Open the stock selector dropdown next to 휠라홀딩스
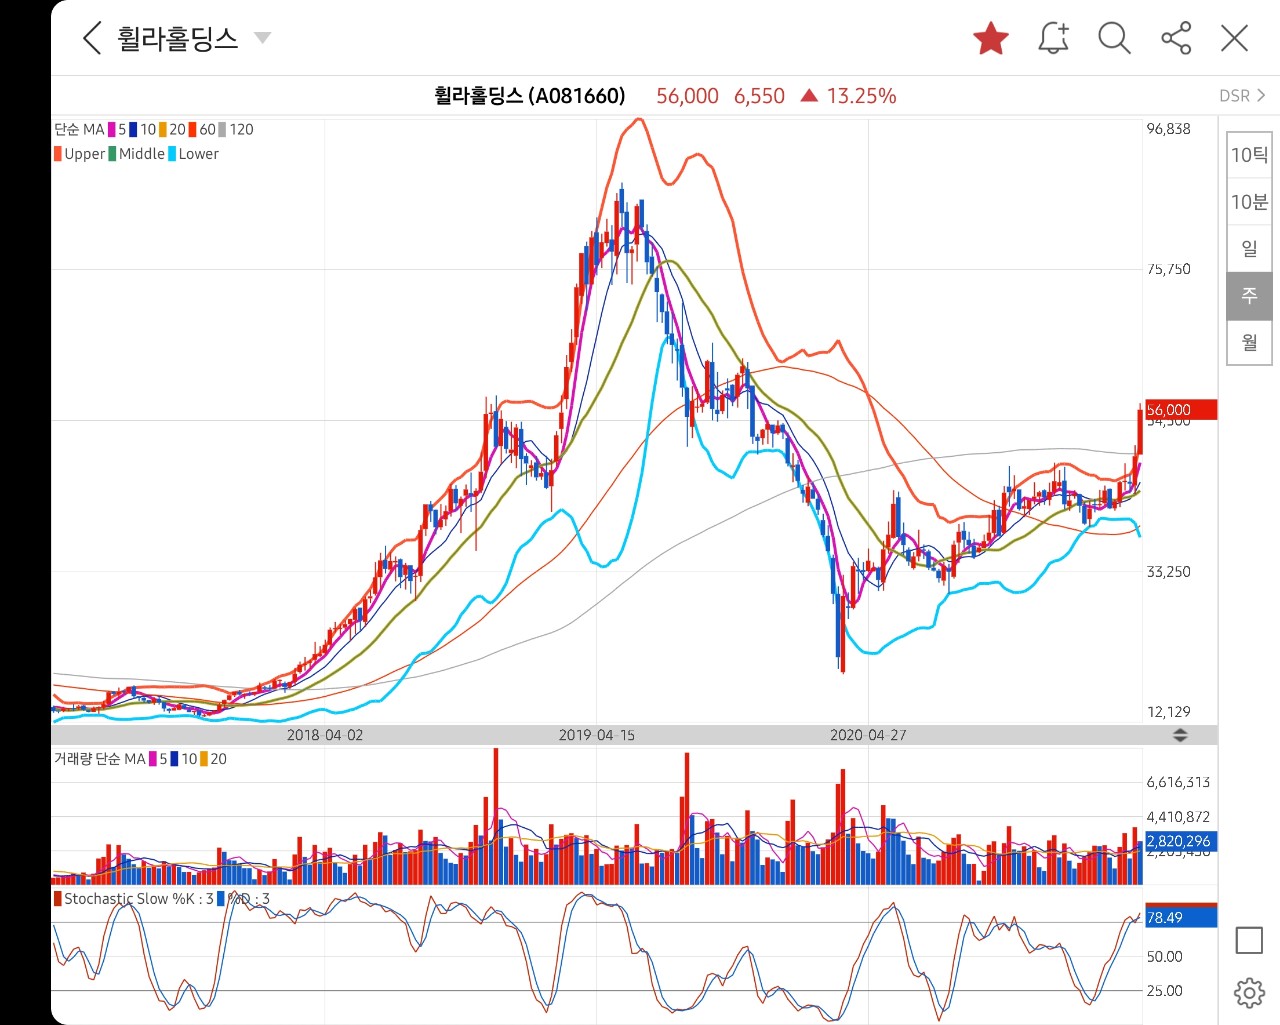Screen dimensions: 1280x1025 coord(262,38)
